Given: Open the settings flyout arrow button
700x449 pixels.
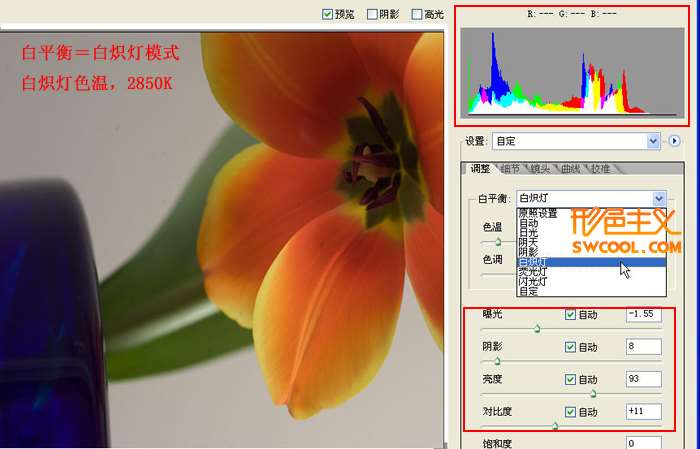Looking at the screenshot, I should (674, 141).
